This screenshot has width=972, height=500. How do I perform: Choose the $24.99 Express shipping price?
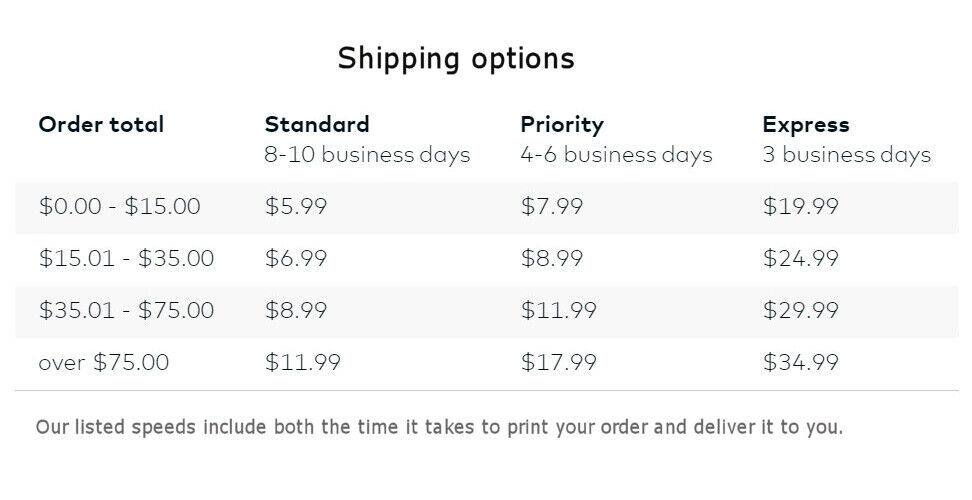pos(801,259)
